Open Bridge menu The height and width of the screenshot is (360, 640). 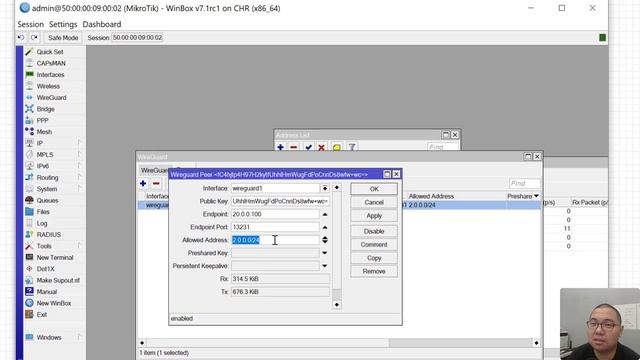tap(45, 109)
